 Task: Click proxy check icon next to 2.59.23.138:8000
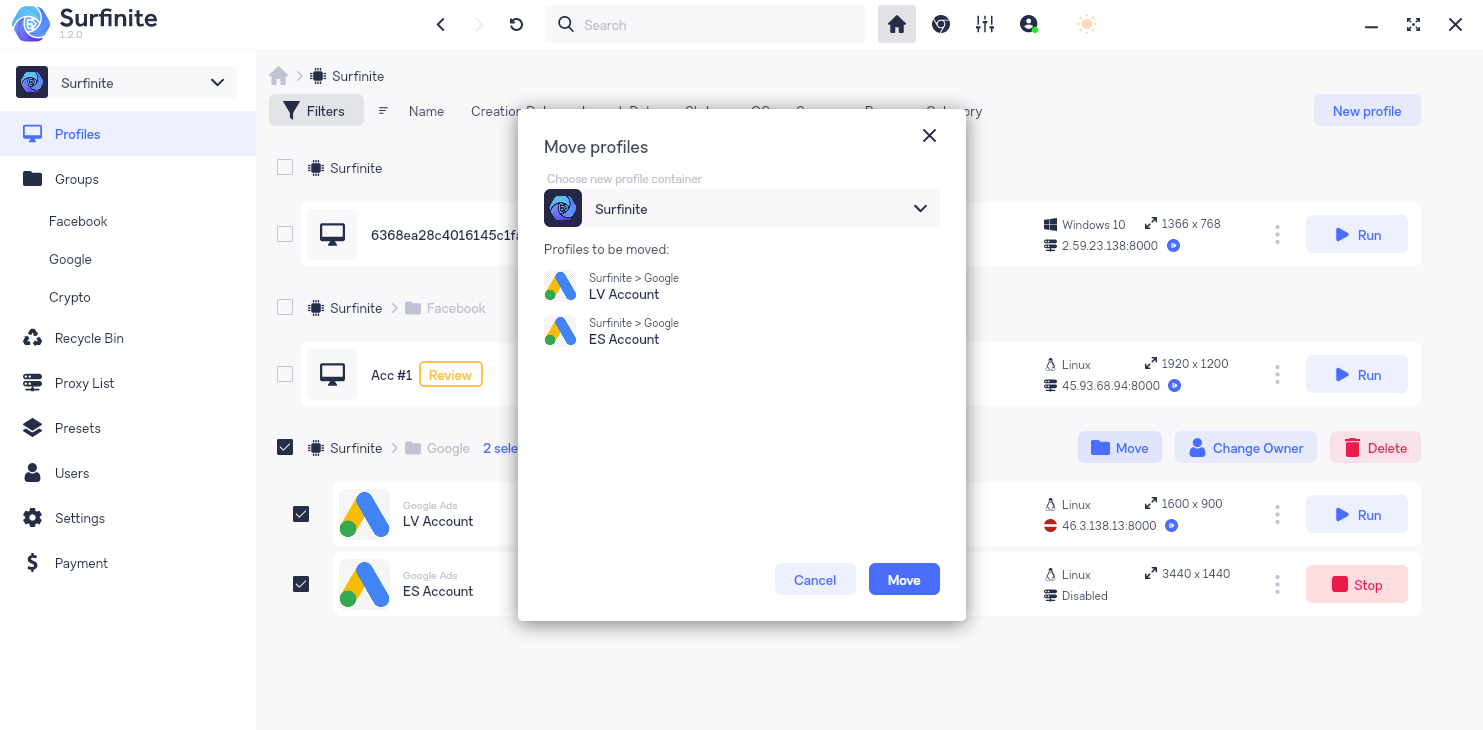coord(1174,245)
